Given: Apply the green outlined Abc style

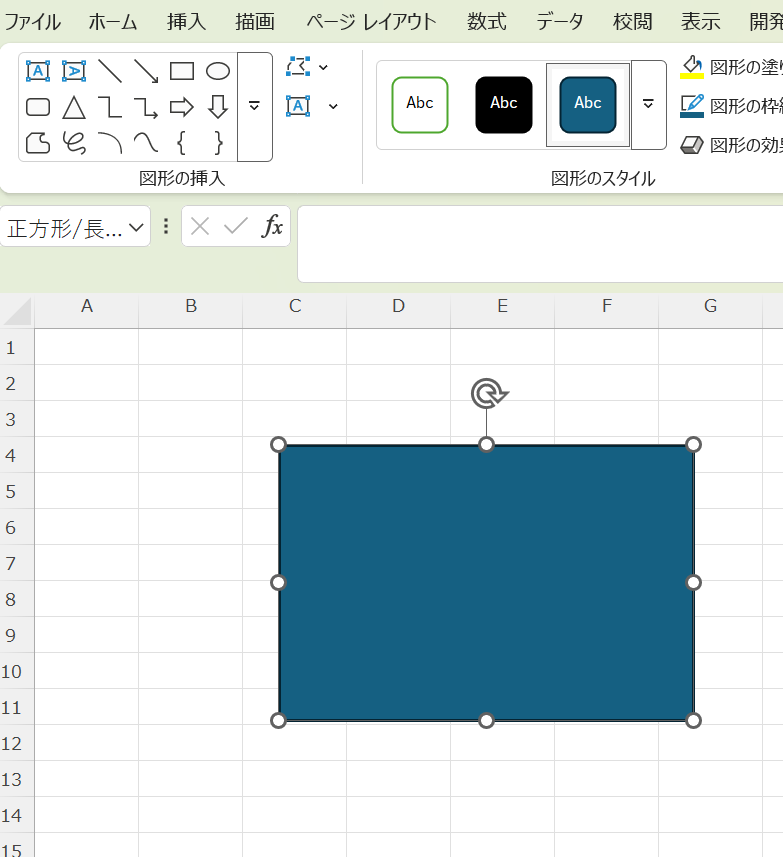Looking at the screenshot, I should coord(420,104).
